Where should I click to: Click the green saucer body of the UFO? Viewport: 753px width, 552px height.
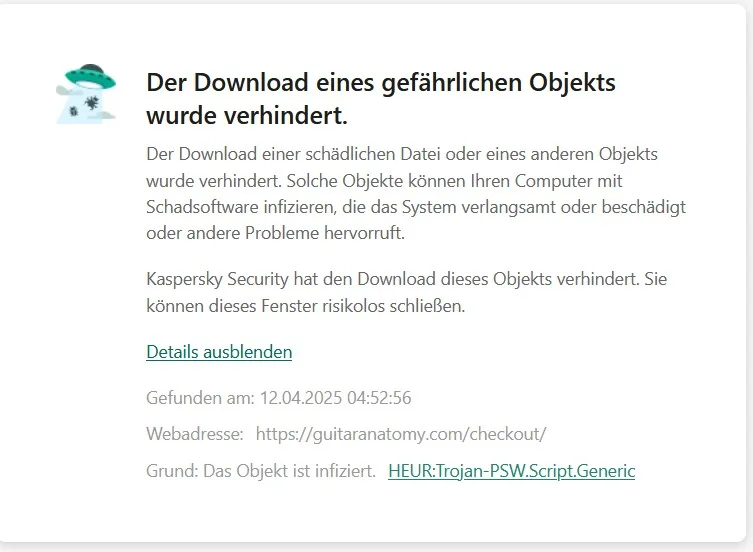tap(90, 78)
